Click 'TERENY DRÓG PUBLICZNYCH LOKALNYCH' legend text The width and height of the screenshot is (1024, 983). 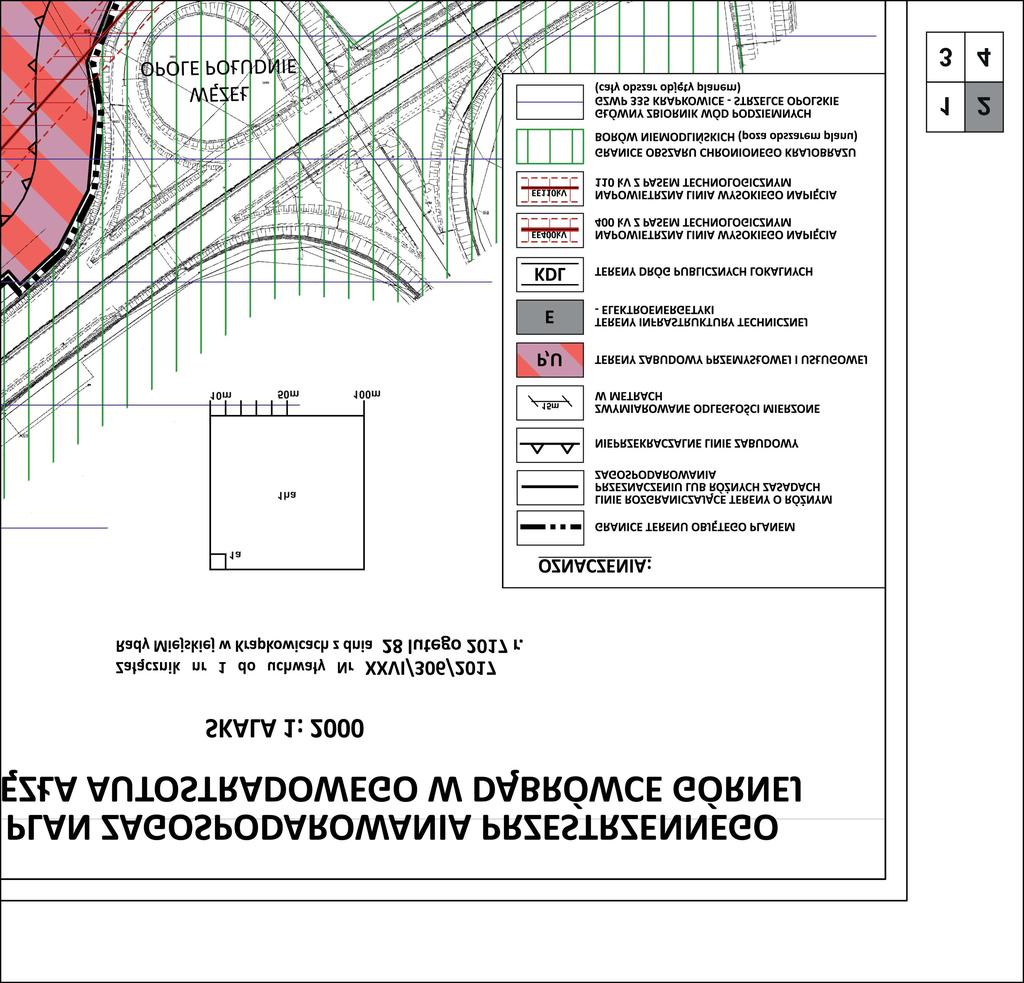(x=703, y=272)
